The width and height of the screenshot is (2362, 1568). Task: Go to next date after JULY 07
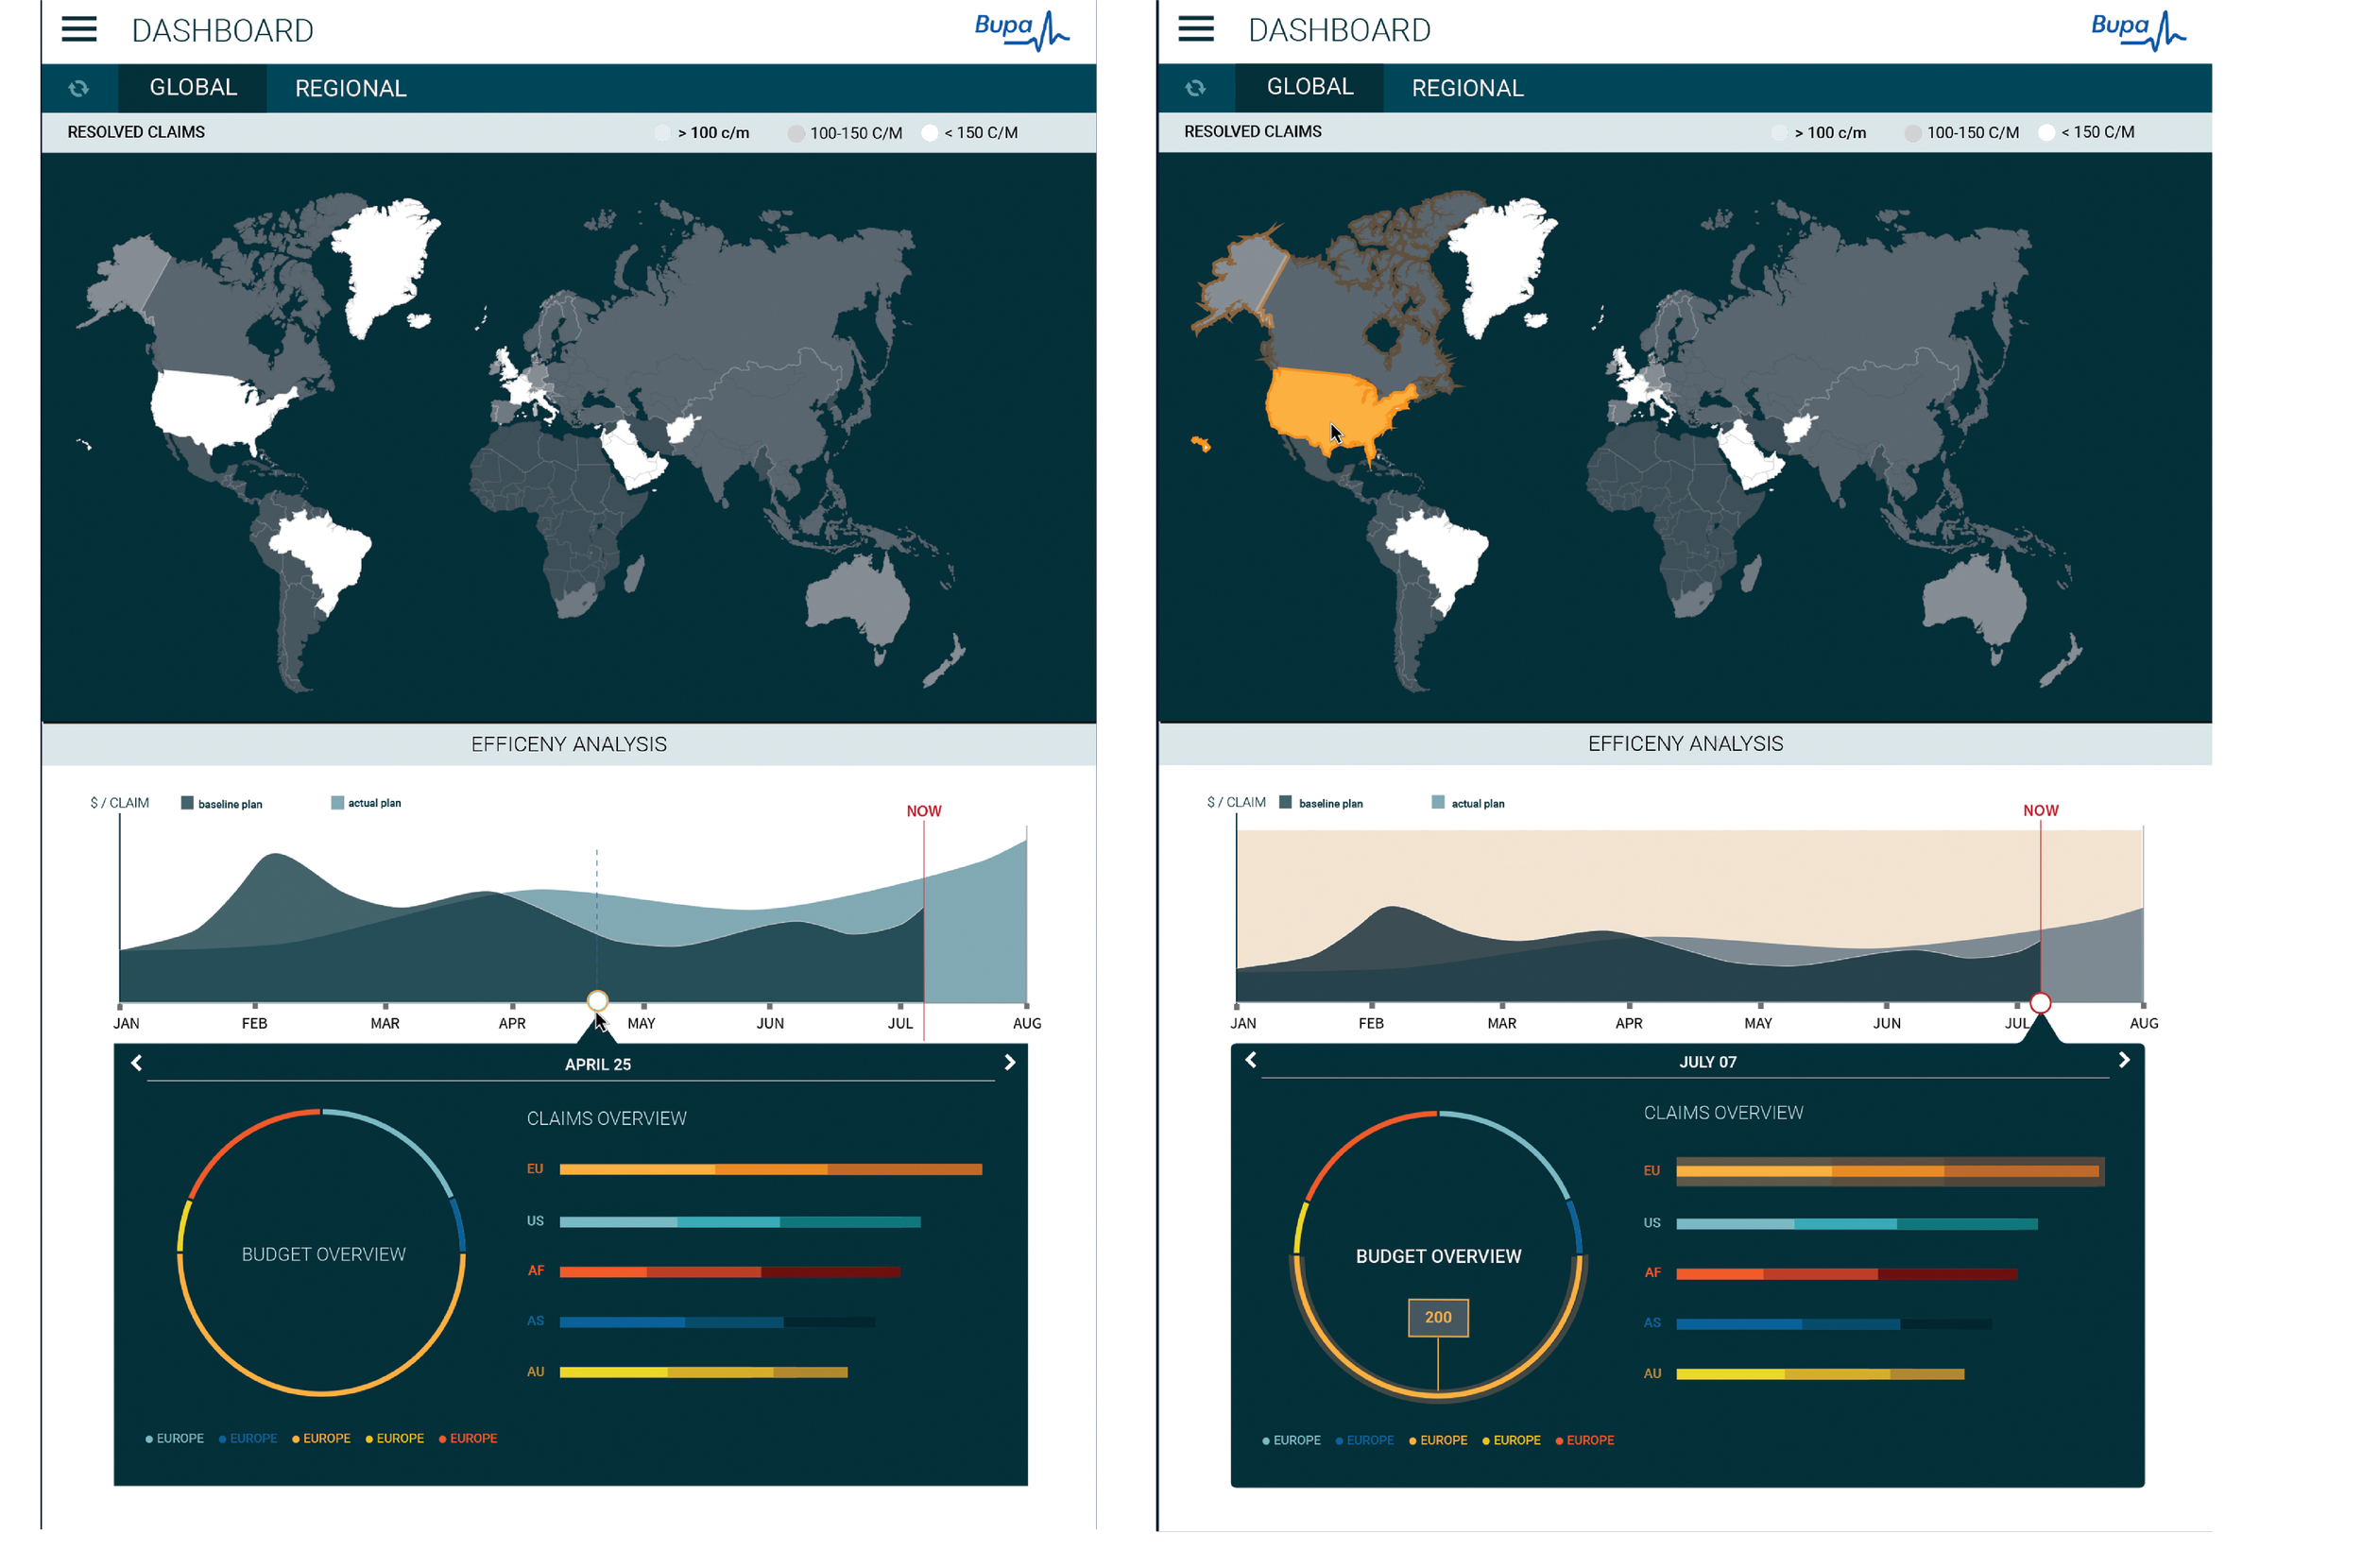point(2124,1060)
